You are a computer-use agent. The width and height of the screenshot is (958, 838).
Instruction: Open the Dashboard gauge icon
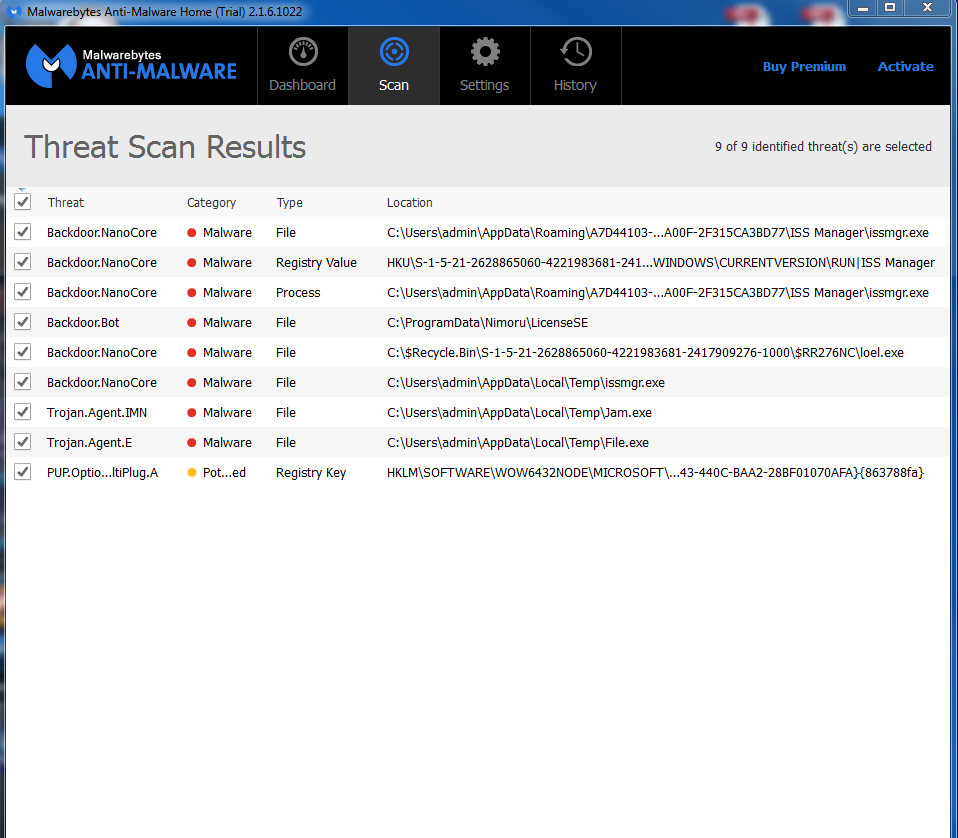tap(303, 52)
